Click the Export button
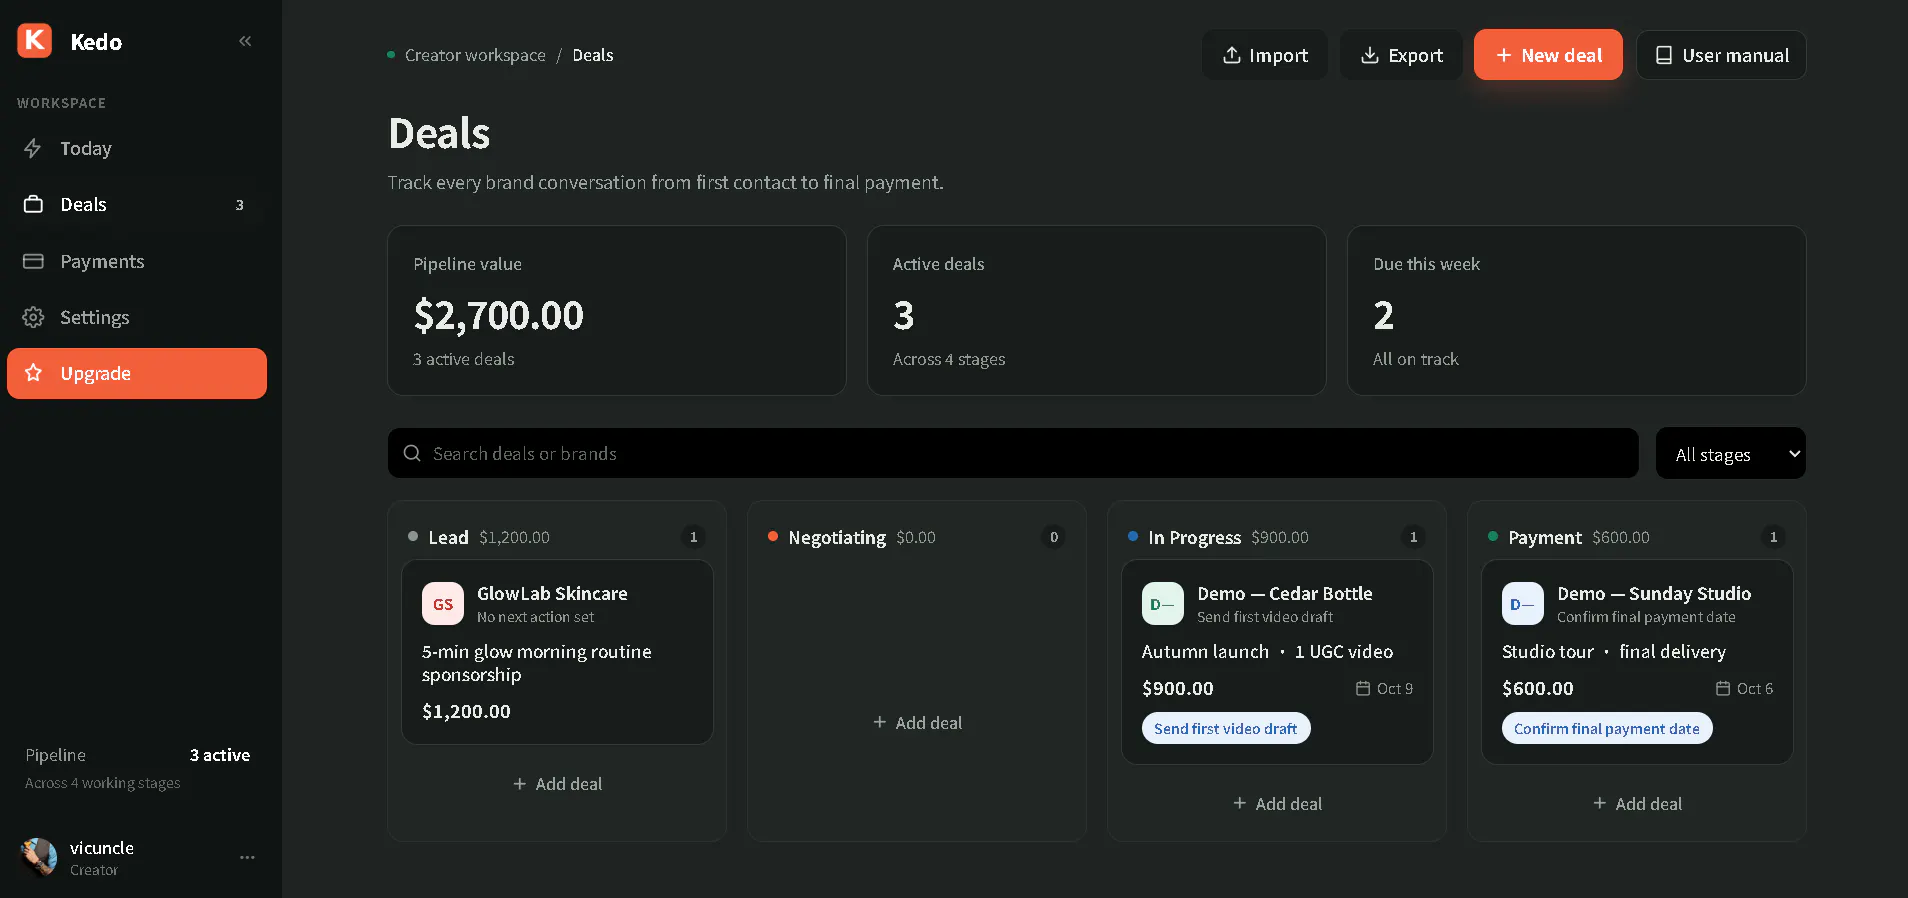This screenshot has width=1908, height=898. (x=1401, y=55)
